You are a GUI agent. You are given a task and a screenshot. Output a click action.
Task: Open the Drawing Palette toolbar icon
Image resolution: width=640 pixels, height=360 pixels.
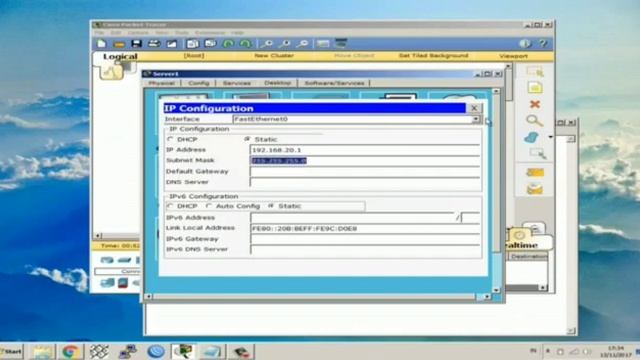point(323,44)
